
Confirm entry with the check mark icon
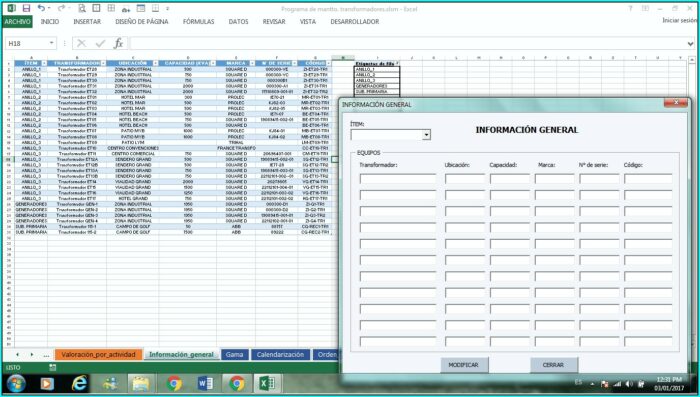100,43
